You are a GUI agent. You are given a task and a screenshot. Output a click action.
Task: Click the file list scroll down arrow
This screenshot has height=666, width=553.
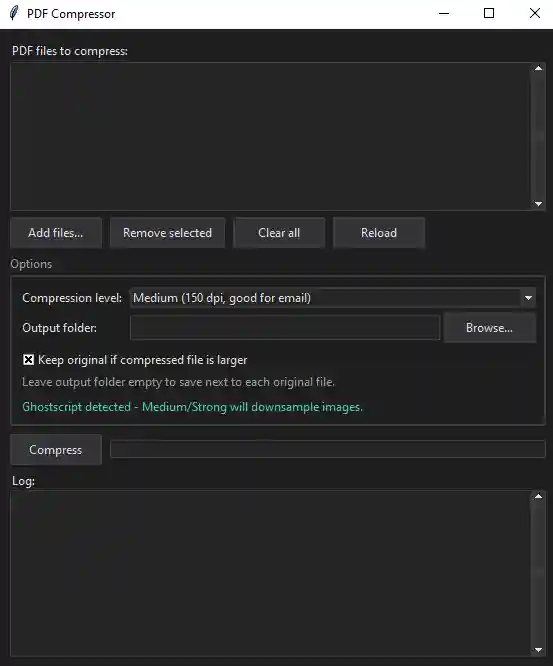coord(538,204)
